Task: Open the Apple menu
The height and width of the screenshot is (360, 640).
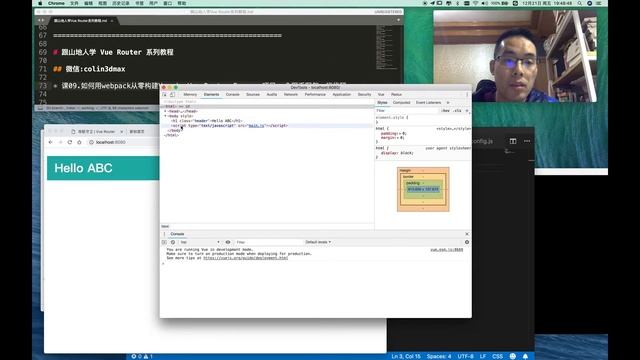Action: tap(40, 3)
